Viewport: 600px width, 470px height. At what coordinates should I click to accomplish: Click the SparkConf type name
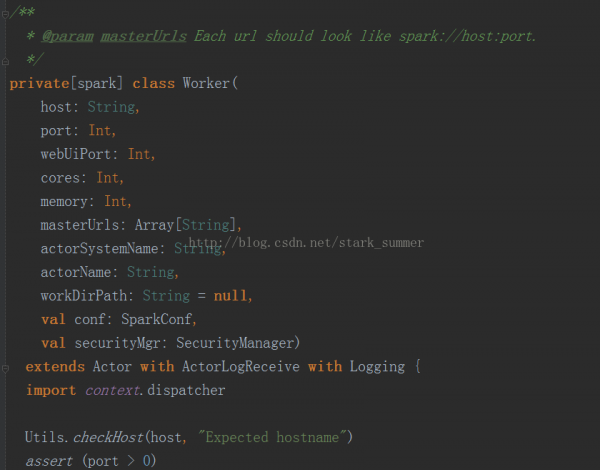157,319
